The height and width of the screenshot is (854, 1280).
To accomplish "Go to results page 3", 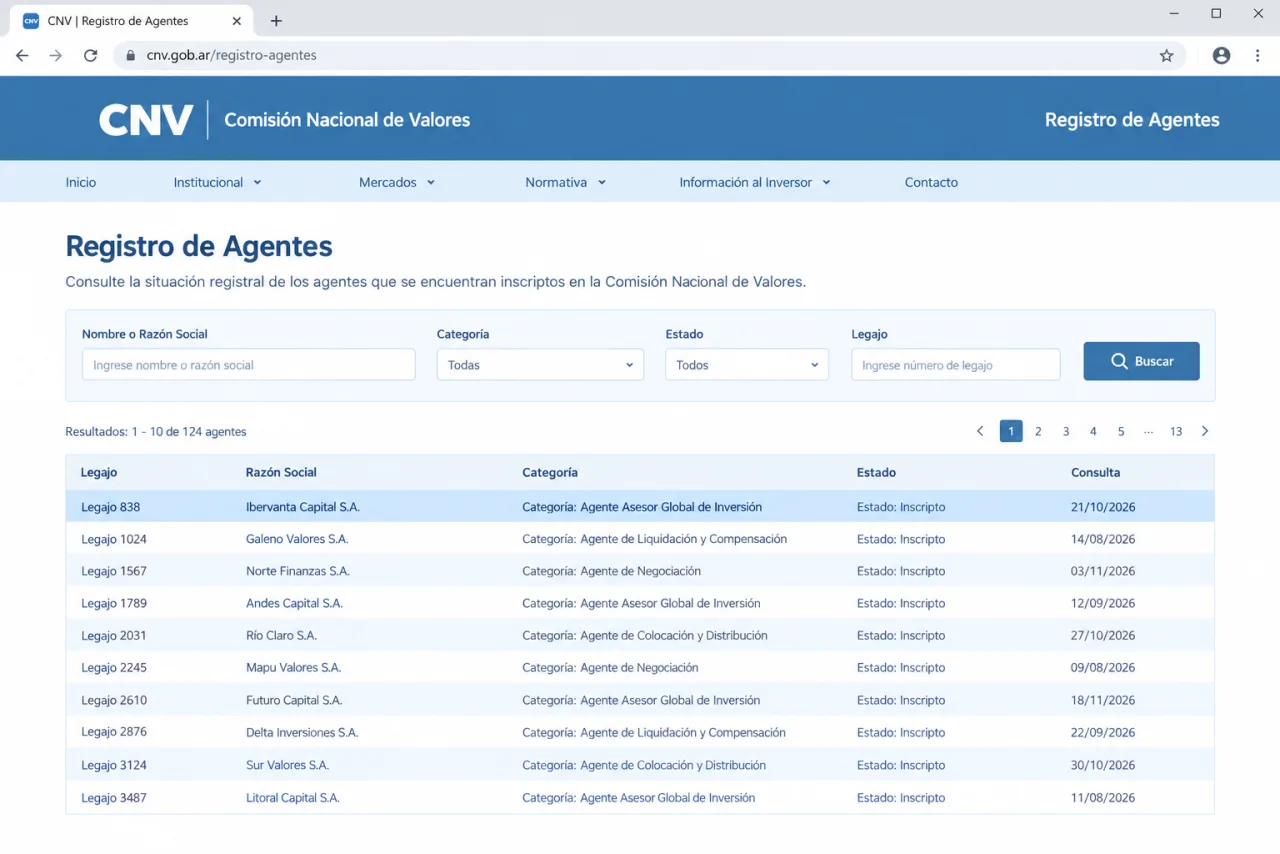I will tap(1066, 431).
